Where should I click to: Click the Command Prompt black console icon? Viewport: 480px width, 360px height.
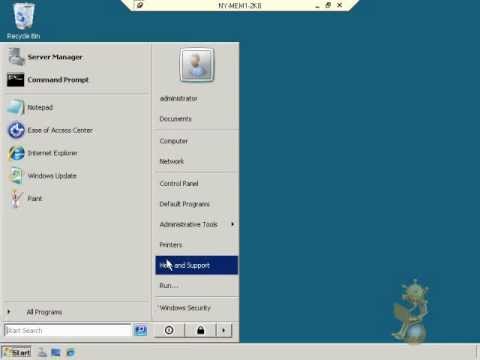pyautogui.click(x=15, y=80)
